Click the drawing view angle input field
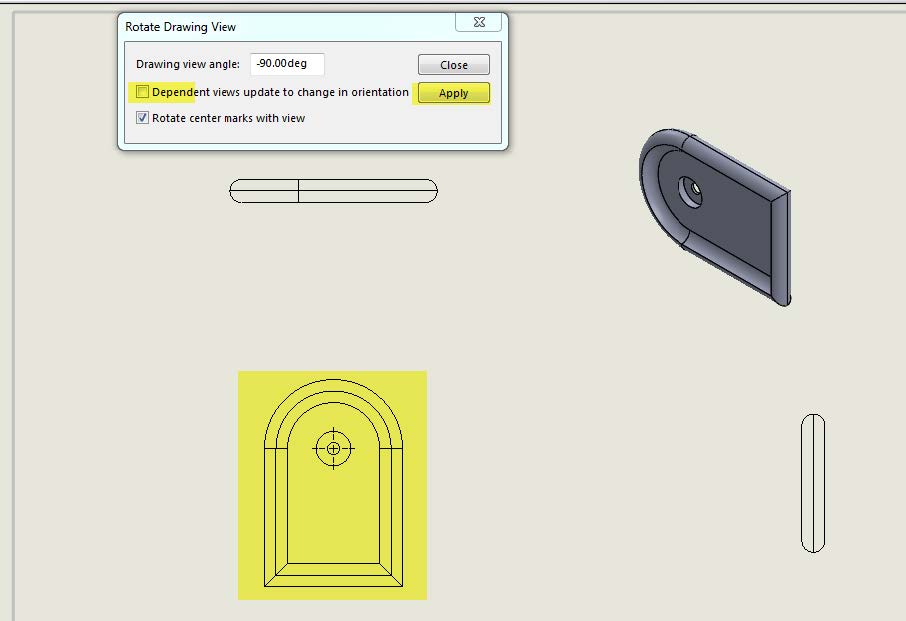This screenshot has width=906, height=621. tap(288, 63)
